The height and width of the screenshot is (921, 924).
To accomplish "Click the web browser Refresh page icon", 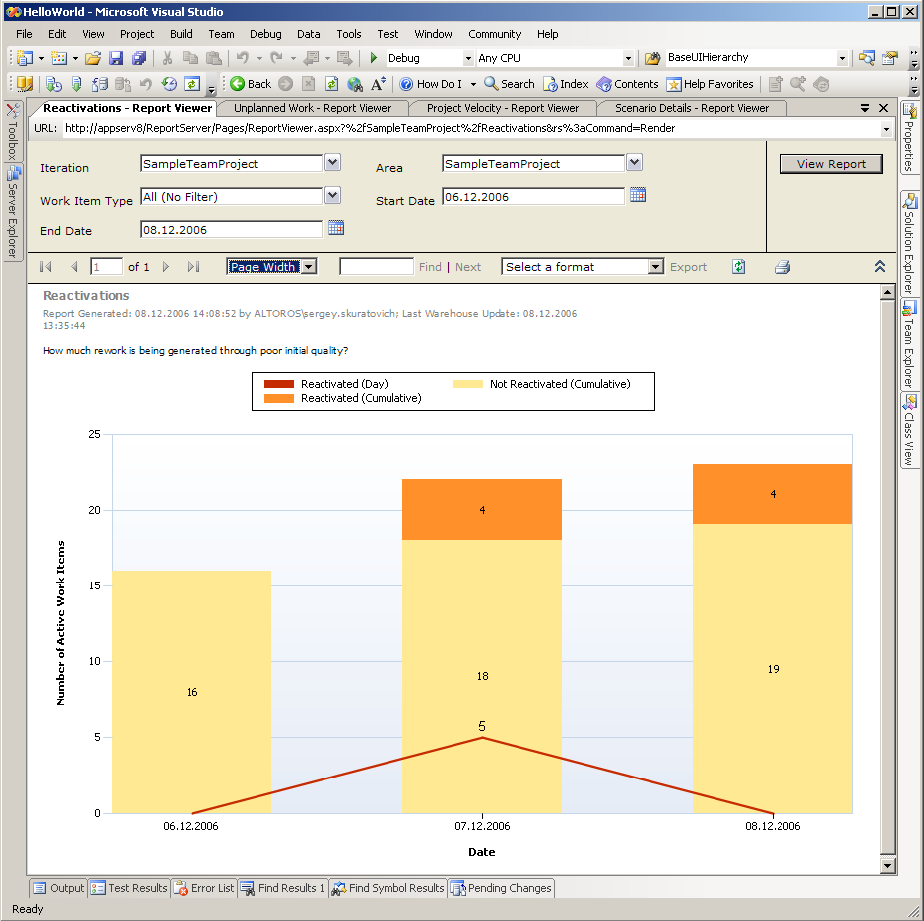I will pos(332,84).
